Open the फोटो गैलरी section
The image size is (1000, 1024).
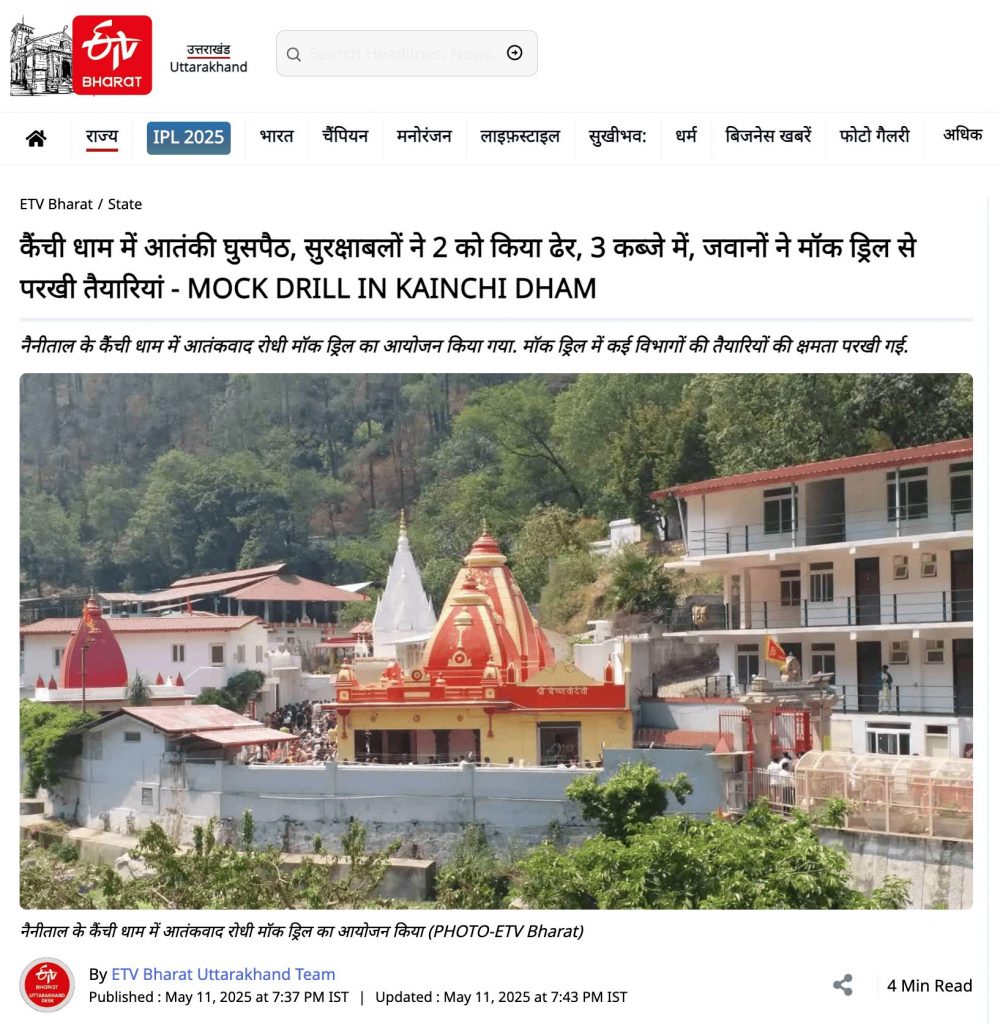pyautogui.click(x=874, y=136)
